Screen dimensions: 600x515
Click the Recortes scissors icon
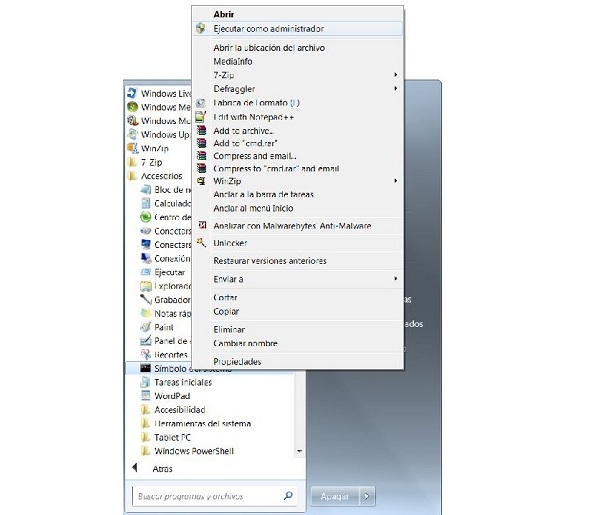(x=146, y=354)
